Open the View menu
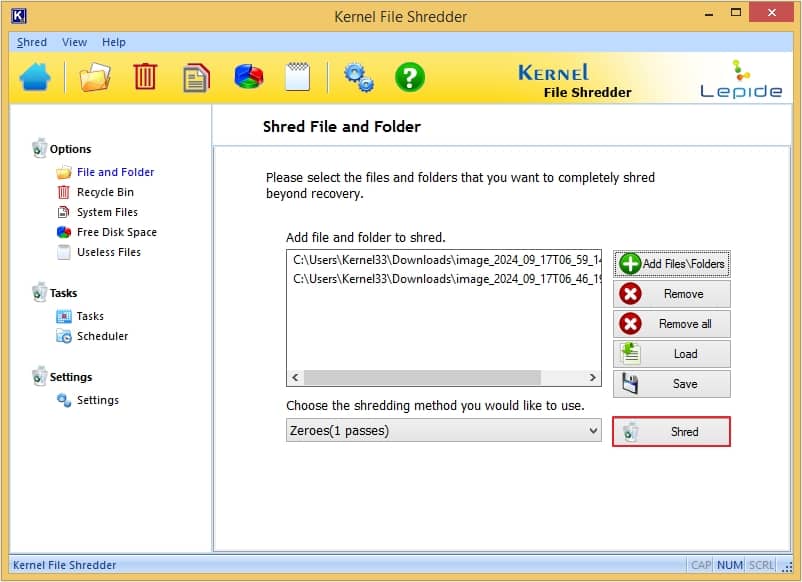Viewport: 802px width, 582px height. click(74, 42)
